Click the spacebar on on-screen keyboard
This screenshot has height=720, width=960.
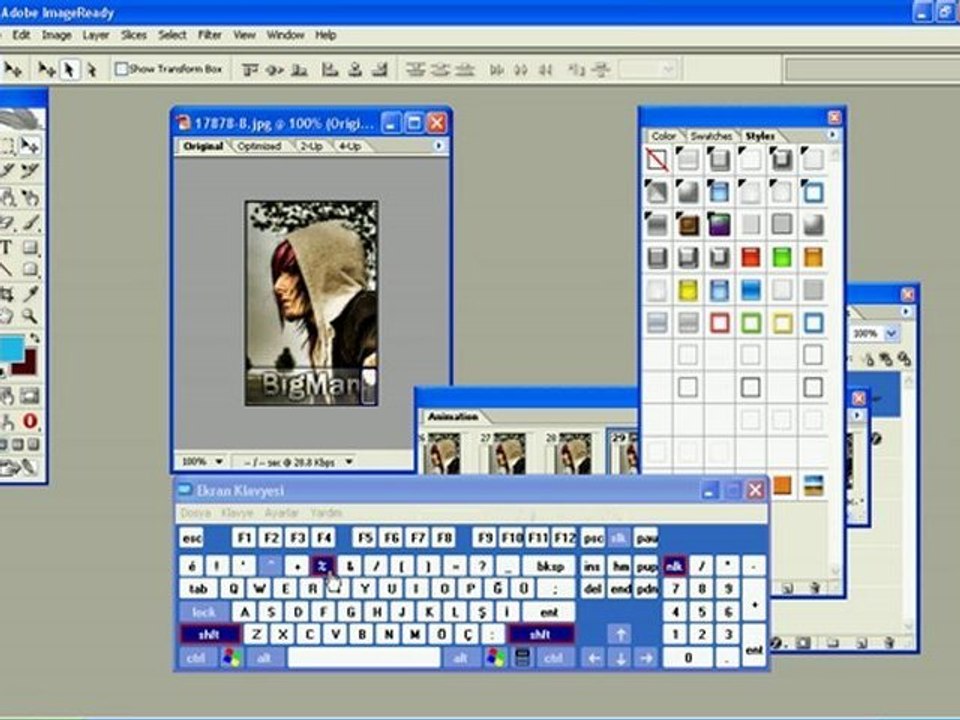(364, 658)
